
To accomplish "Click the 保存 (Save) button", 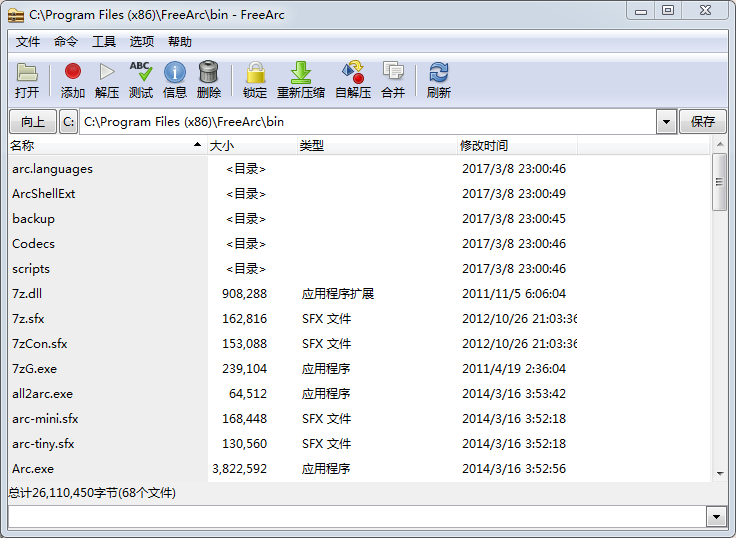I will pos(703,122).
